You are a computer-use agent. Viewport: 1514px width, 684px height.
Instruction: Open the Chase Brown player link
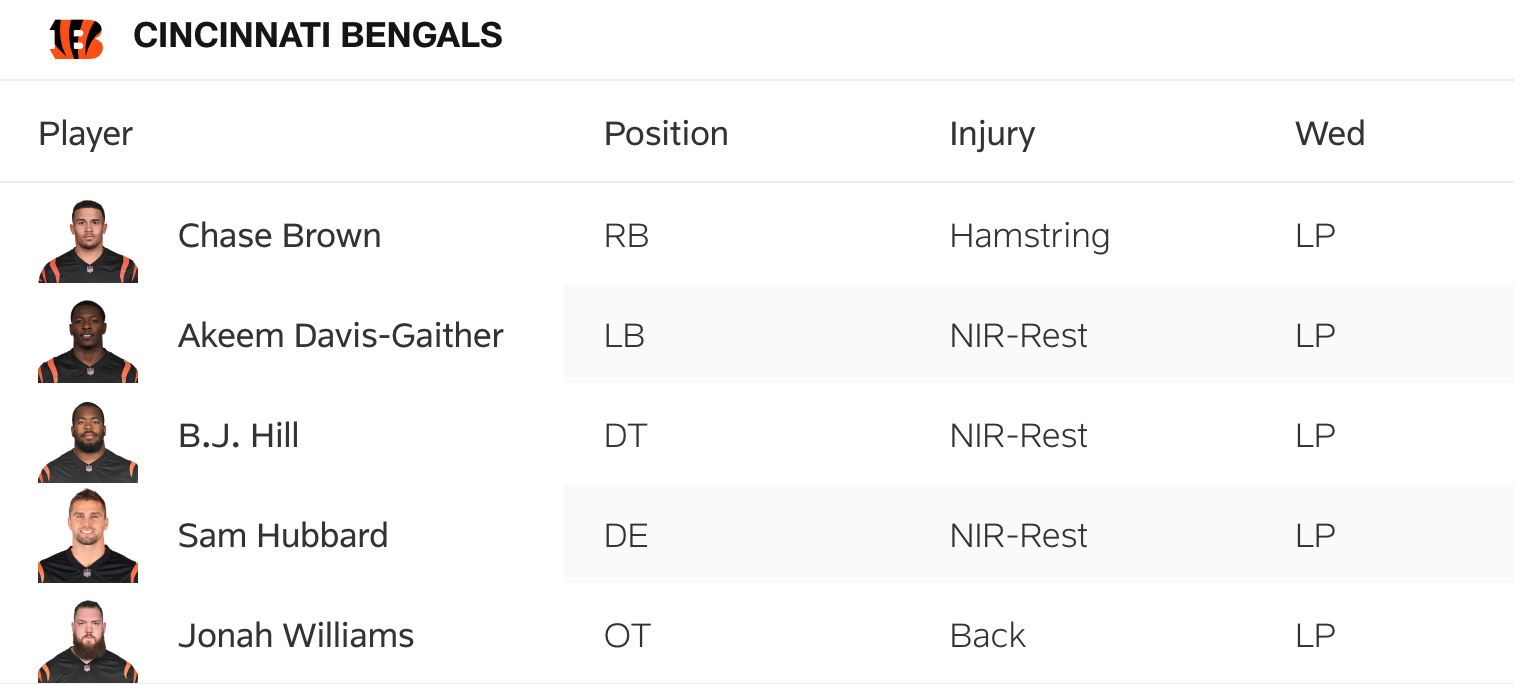tap(279, 236)
